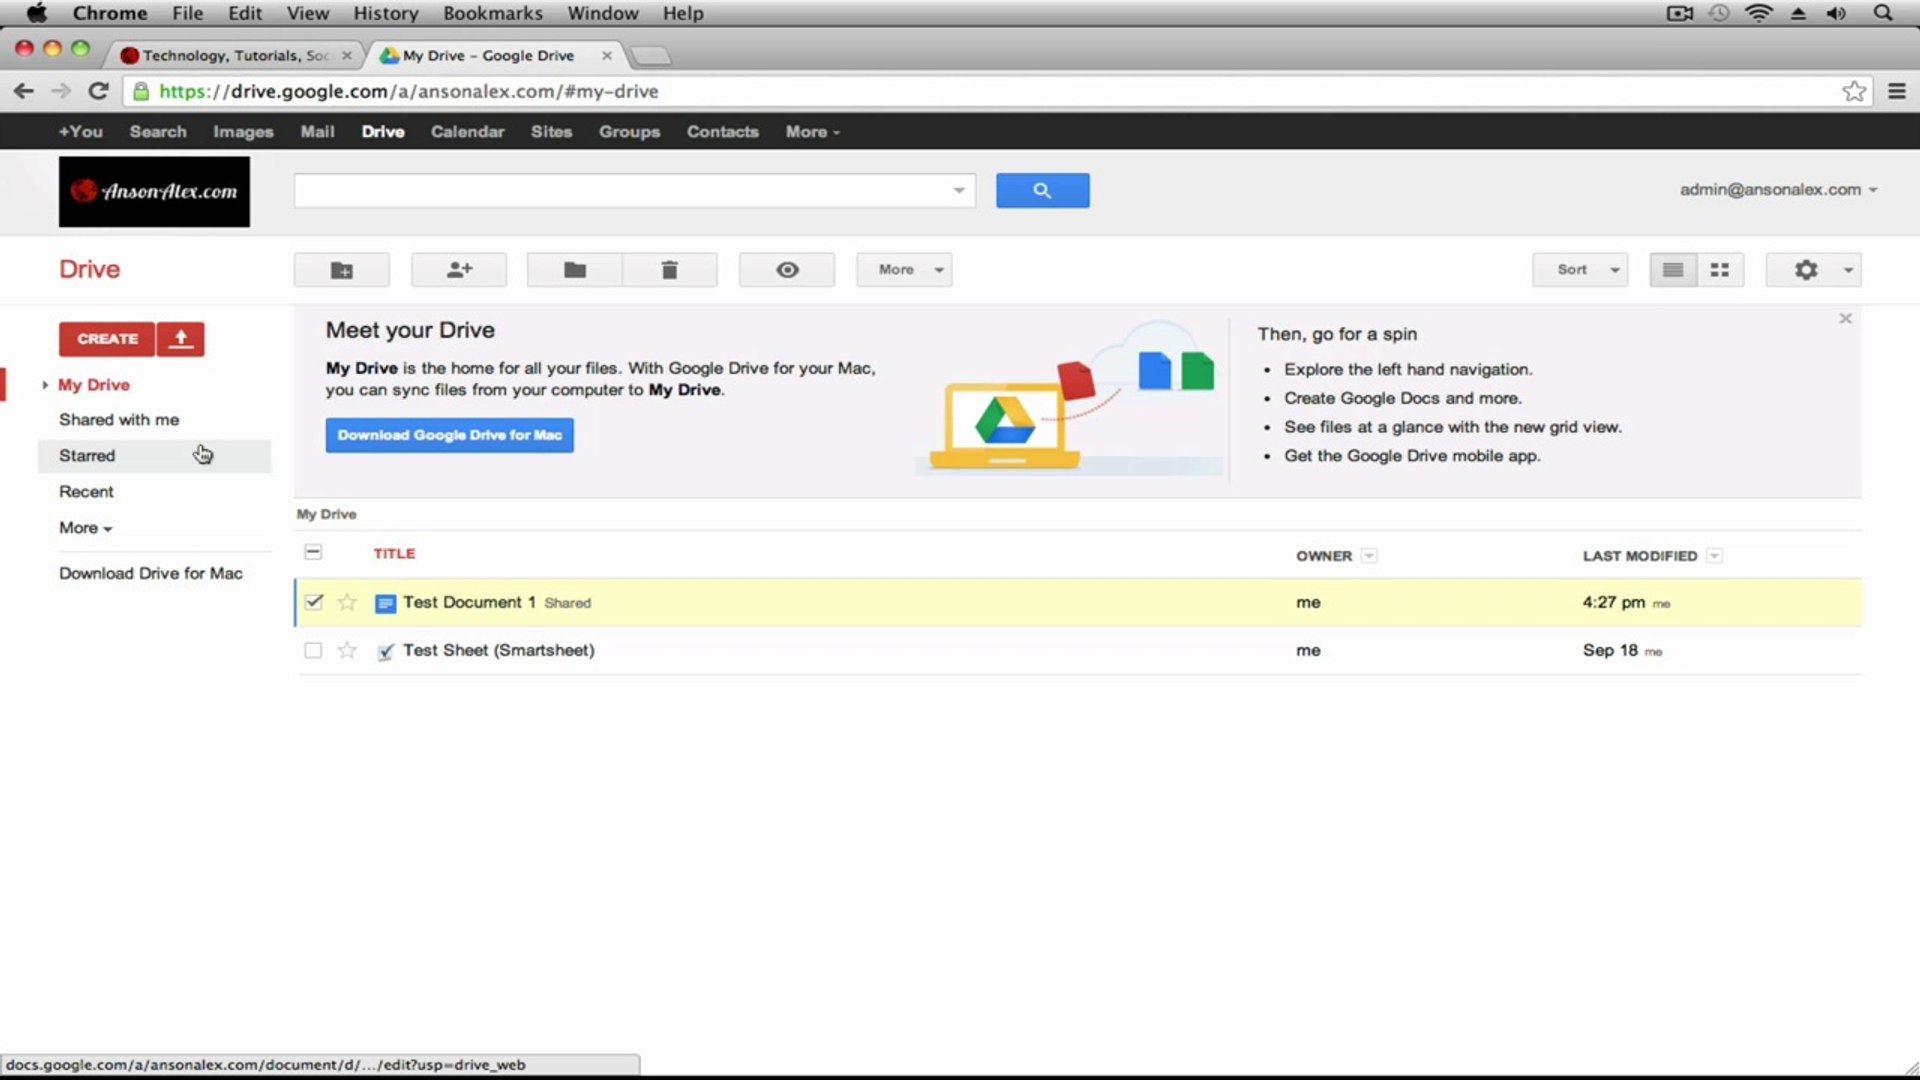The height and width of the screenshot is (1080, 1920).
Task: Click Download Google Drive for Mac button
Action: click(449, 435)
